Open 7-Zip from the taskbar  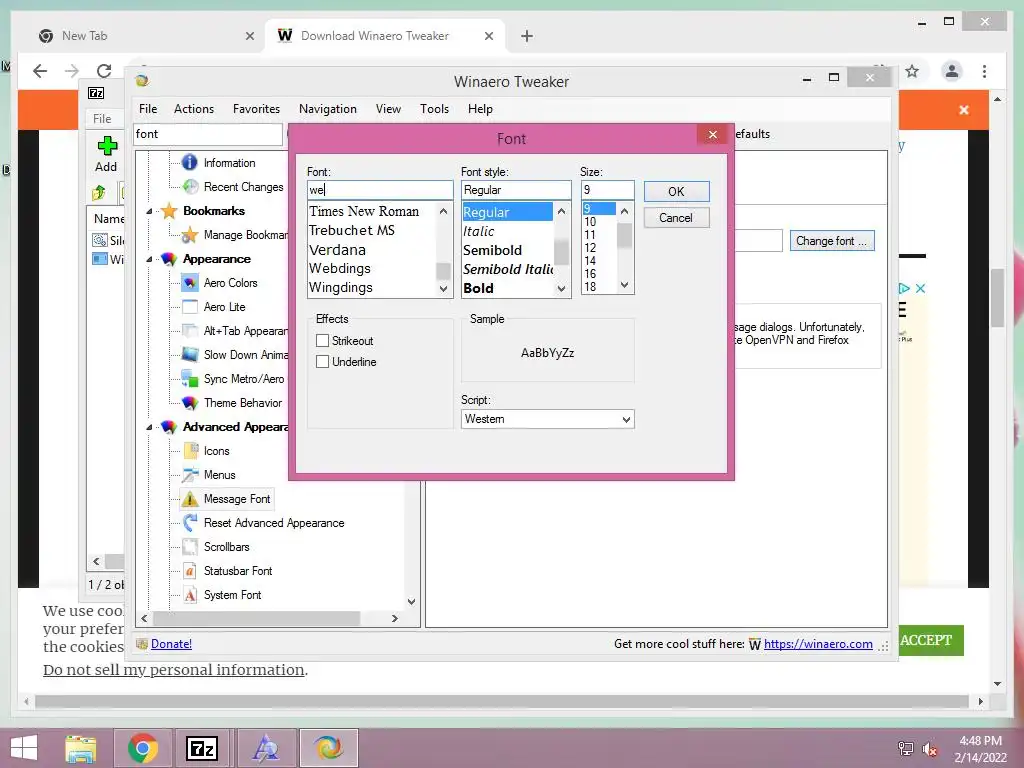202,748
